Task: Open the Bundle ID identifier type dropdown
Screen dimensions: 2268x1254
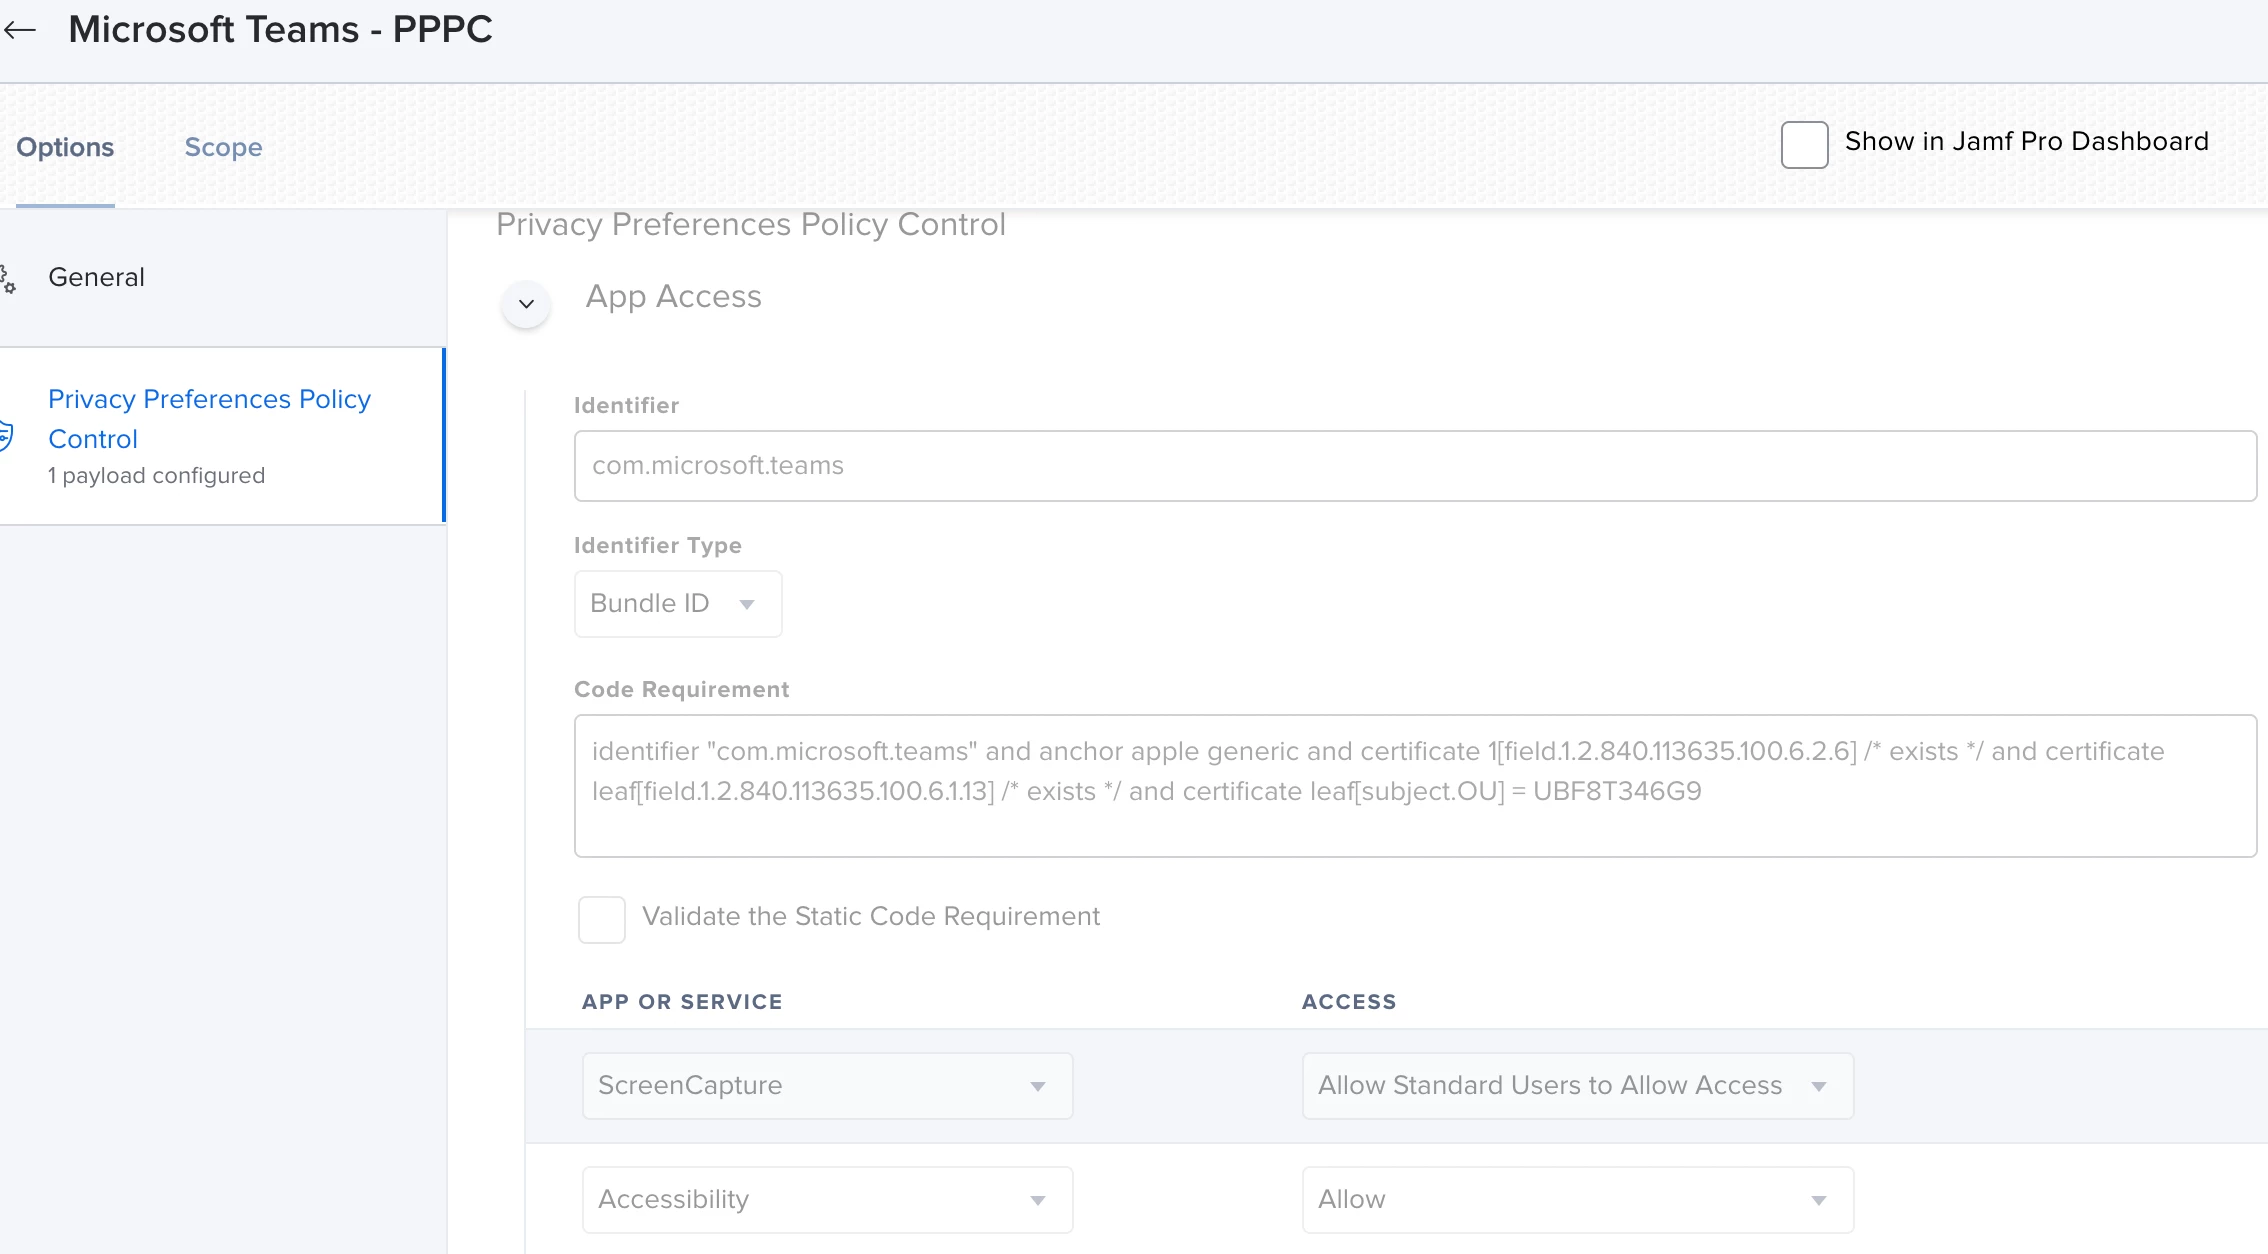Action: coord(678,603)
